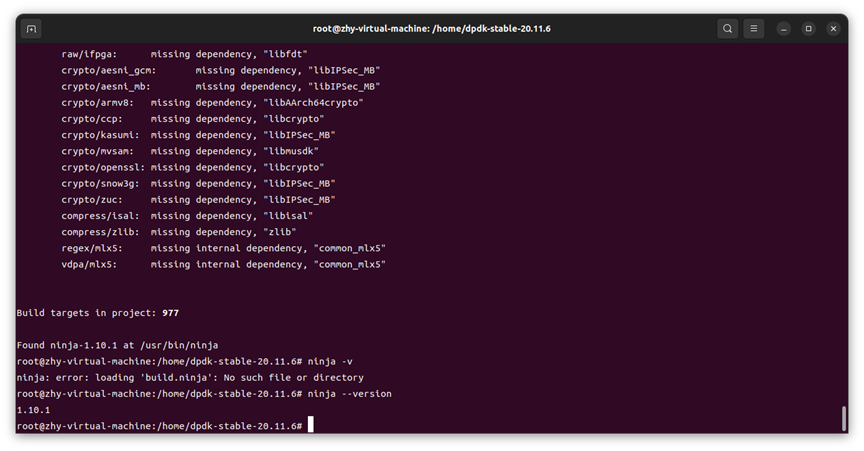864x451 pixels.
Task: Close the terminal window
Action: point(834,28)
